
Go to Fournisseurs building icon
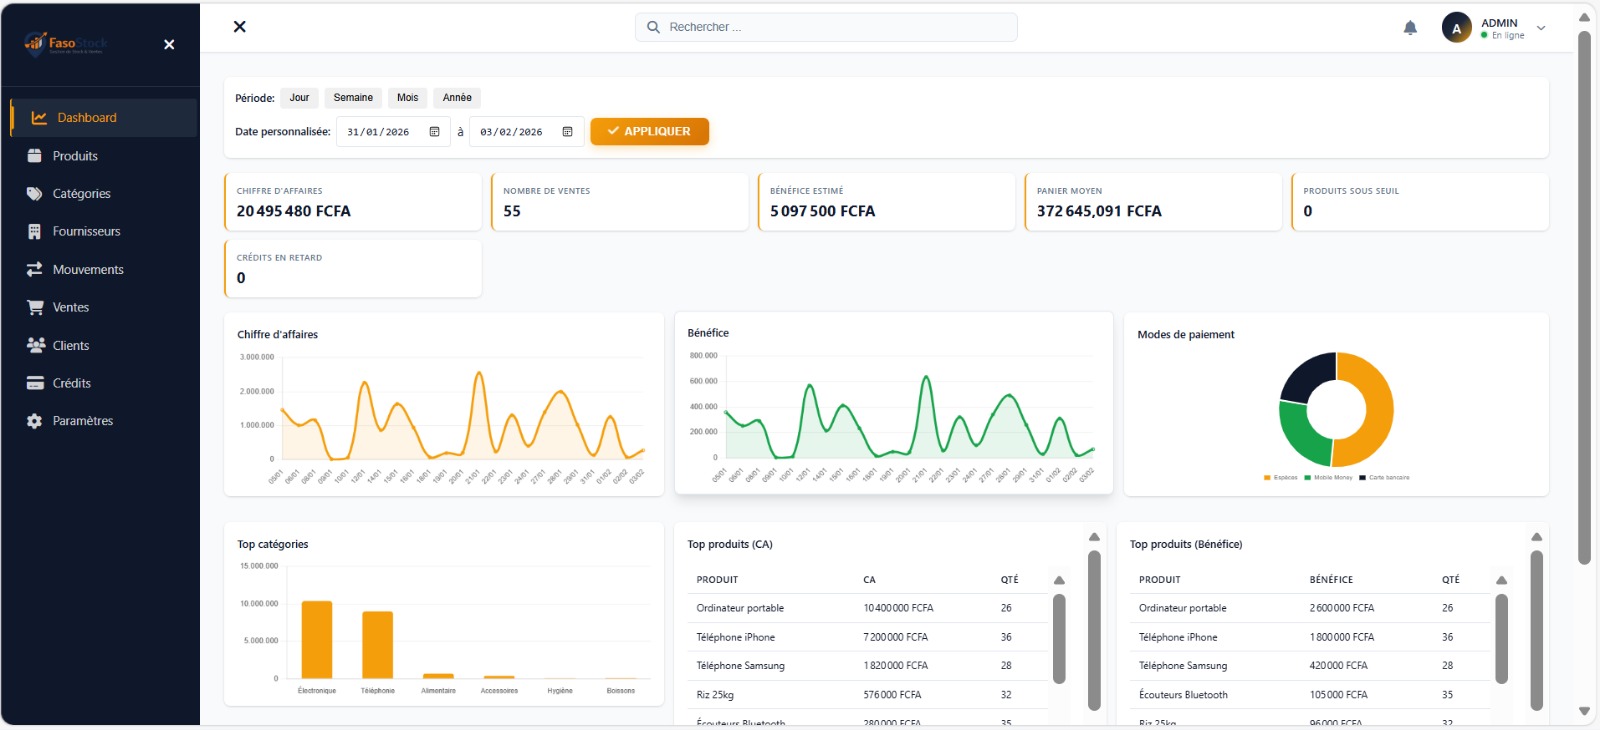[35, 232]
